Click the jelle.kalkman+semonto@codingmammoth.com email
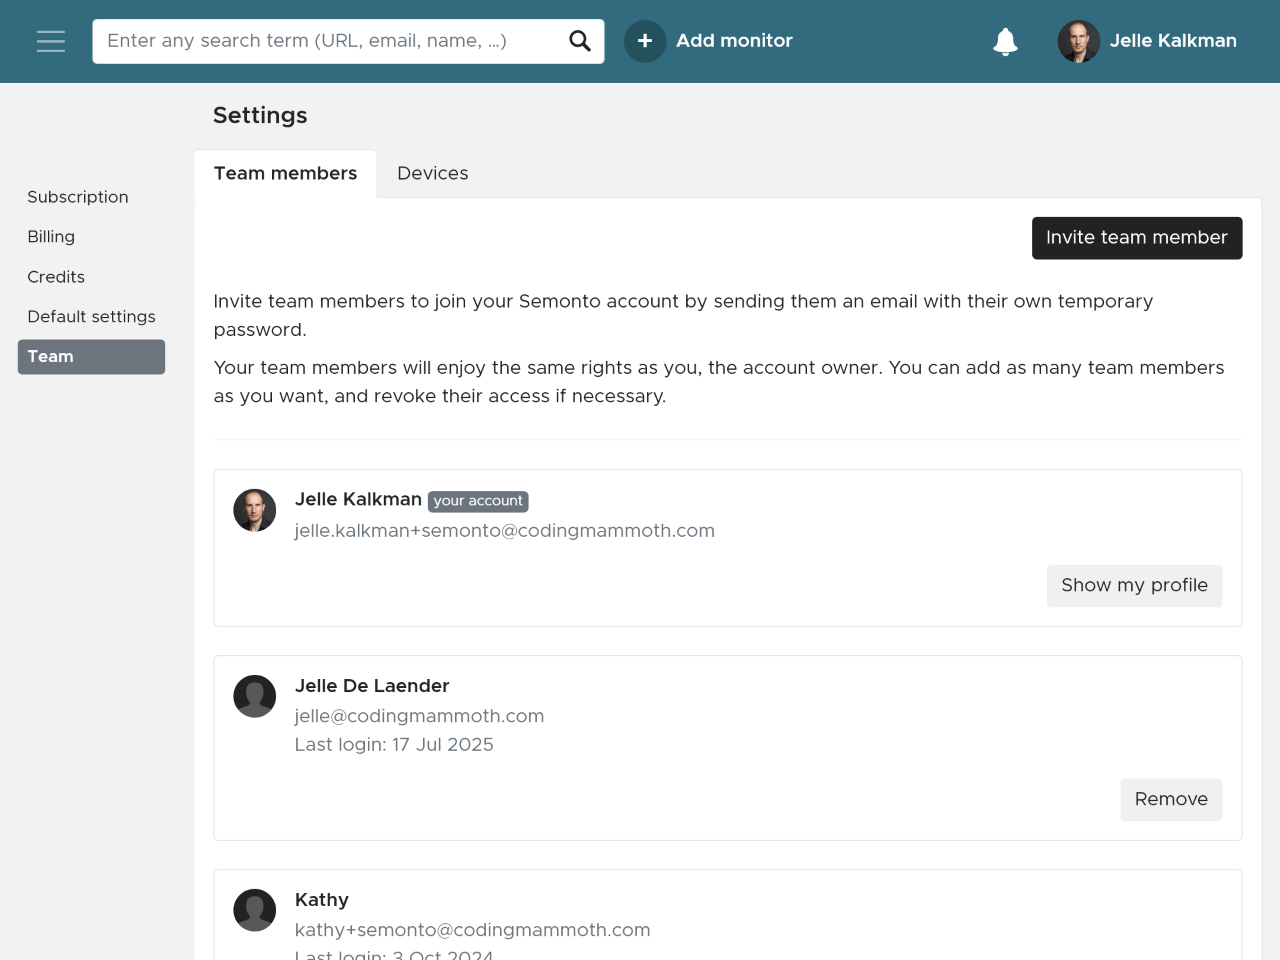 click(505, 531)
